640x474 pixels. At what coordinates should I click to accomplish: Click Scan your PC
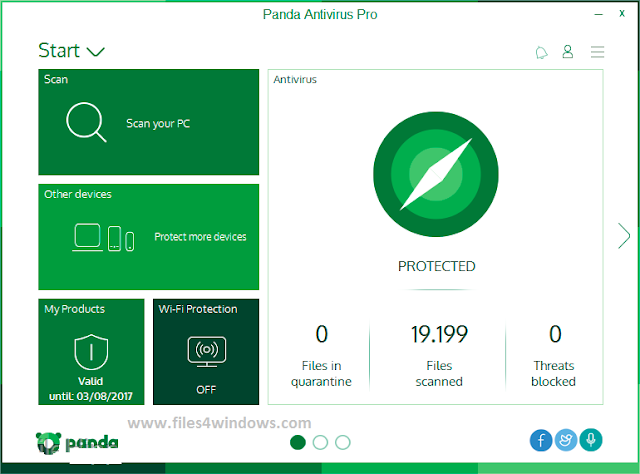(x=158, y=124)
